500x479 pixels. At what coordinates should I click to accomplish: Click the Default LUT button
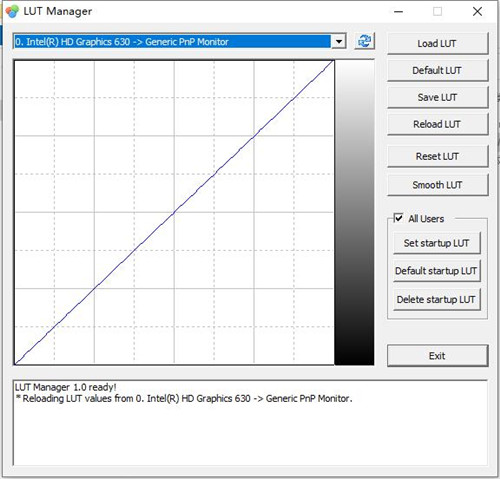coord(437,70)
